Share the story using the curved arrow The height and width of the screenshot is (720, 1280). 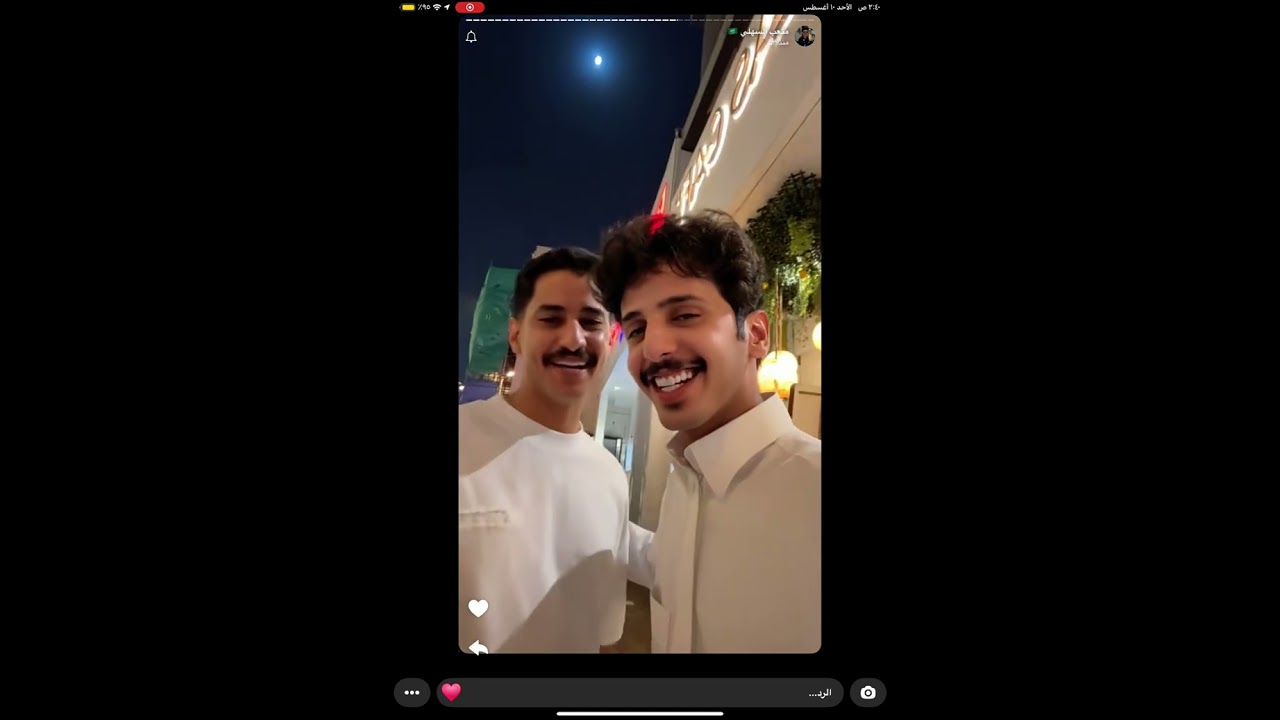click(x=478, y=647)
